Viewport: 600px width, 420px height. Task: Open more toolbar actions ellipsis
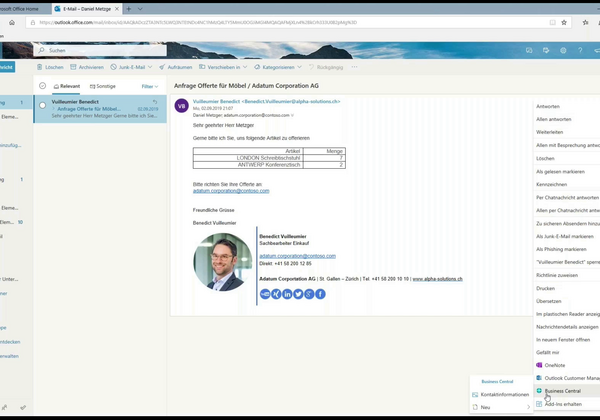pyautogui.click(x=354, y=67)
